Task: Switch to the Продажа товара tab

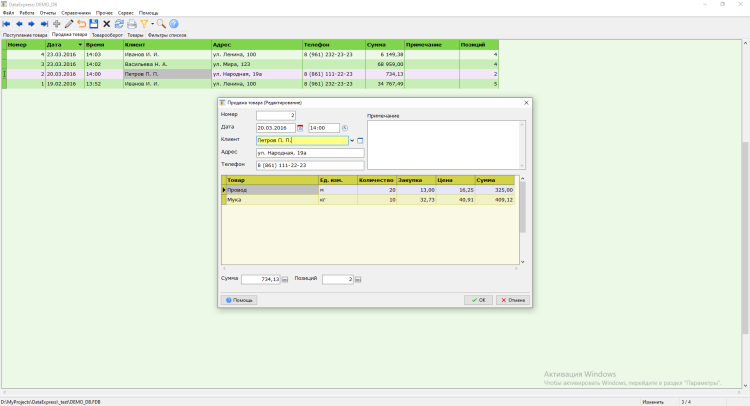Action: (69, 34)
